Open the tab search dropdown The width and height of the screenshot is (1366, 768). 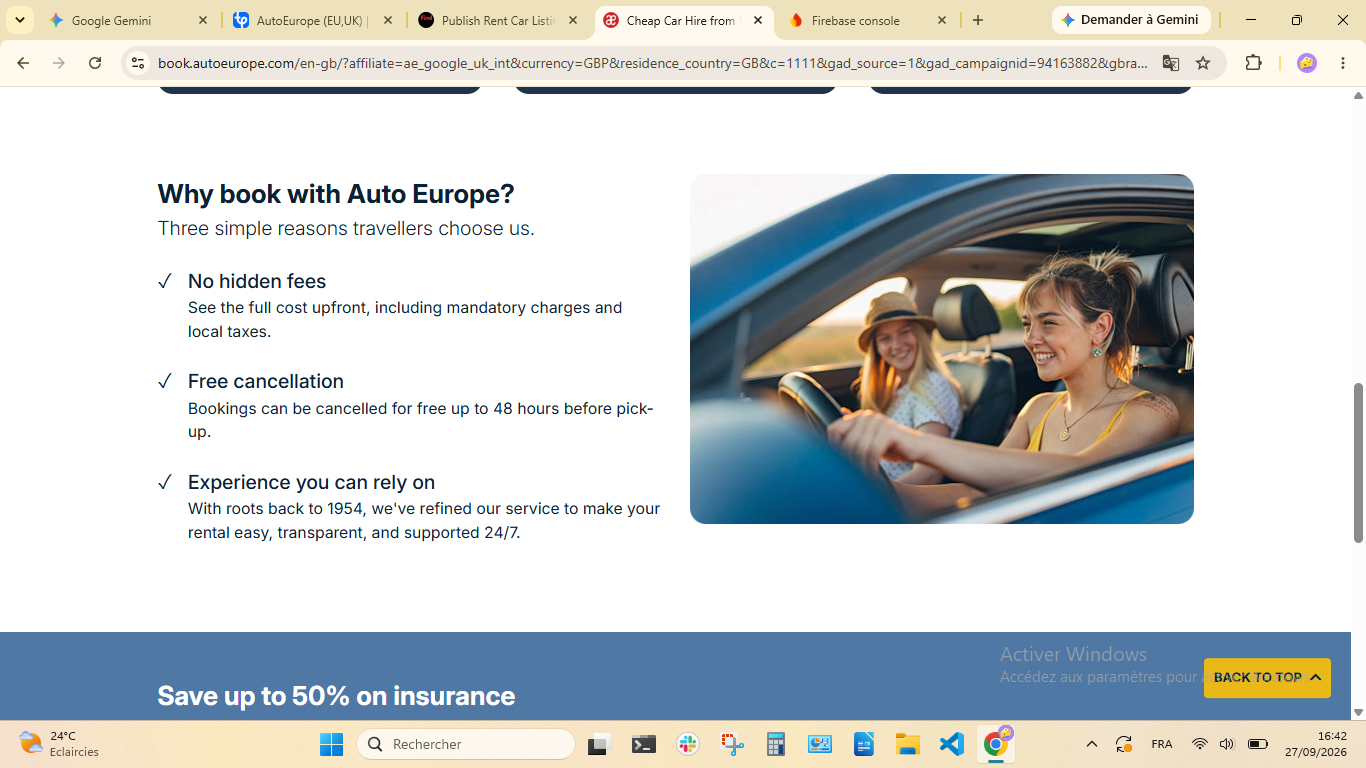pos(20,20)
